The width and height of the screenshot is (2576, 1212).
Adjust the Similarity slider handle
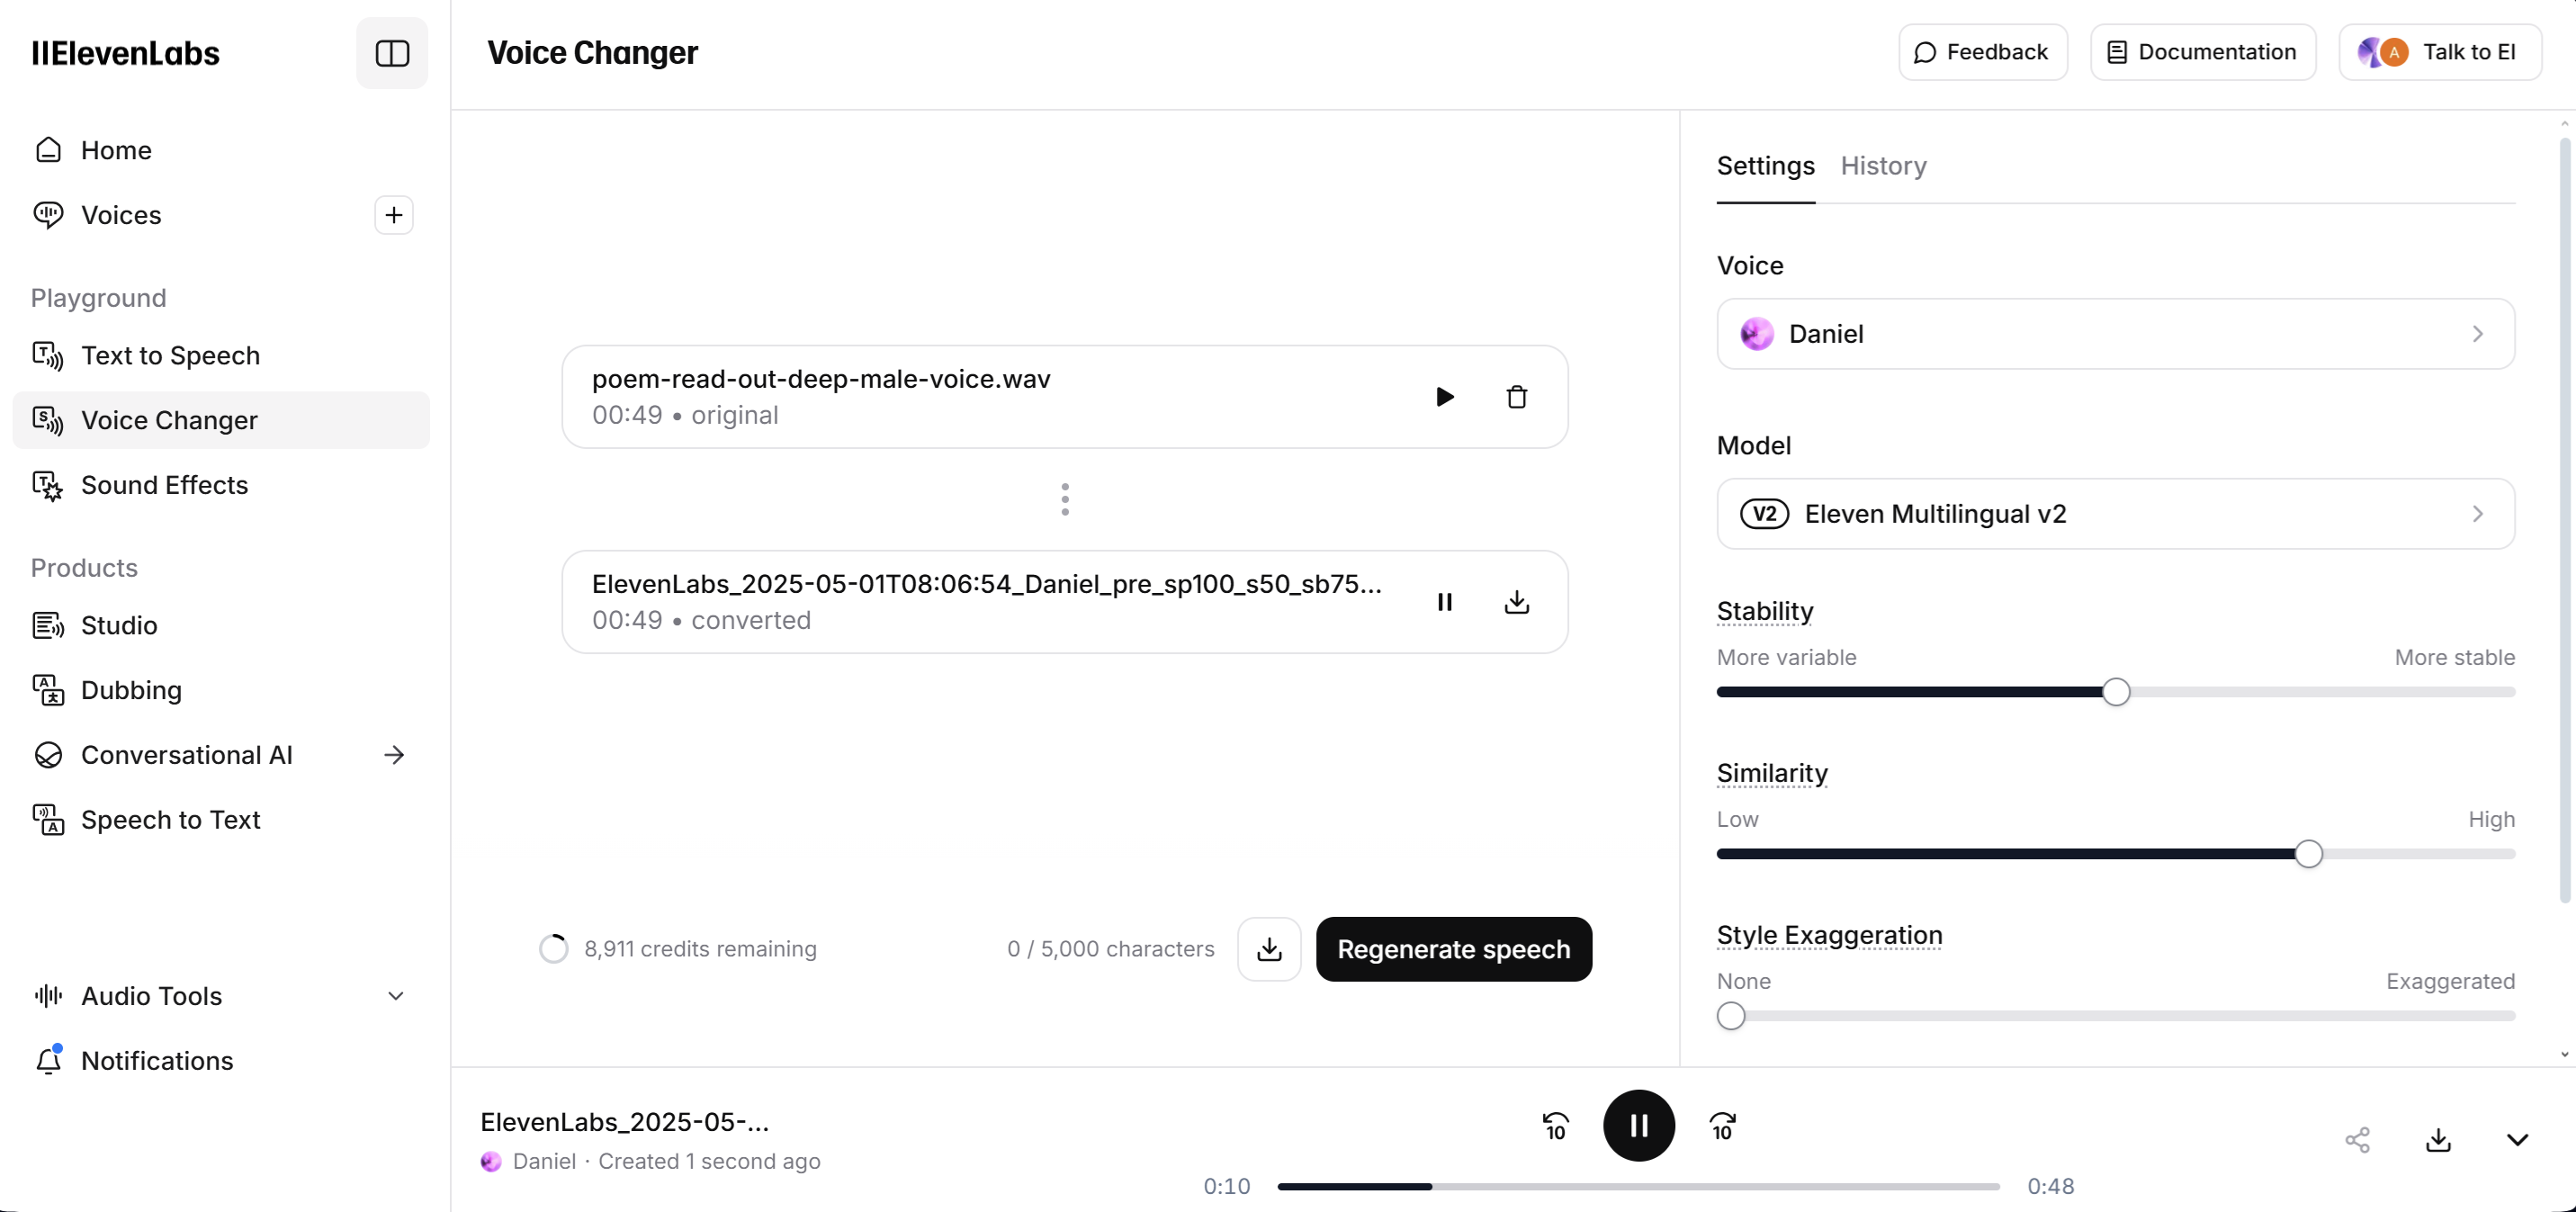pyautogui.click(x=2307, y=854)
